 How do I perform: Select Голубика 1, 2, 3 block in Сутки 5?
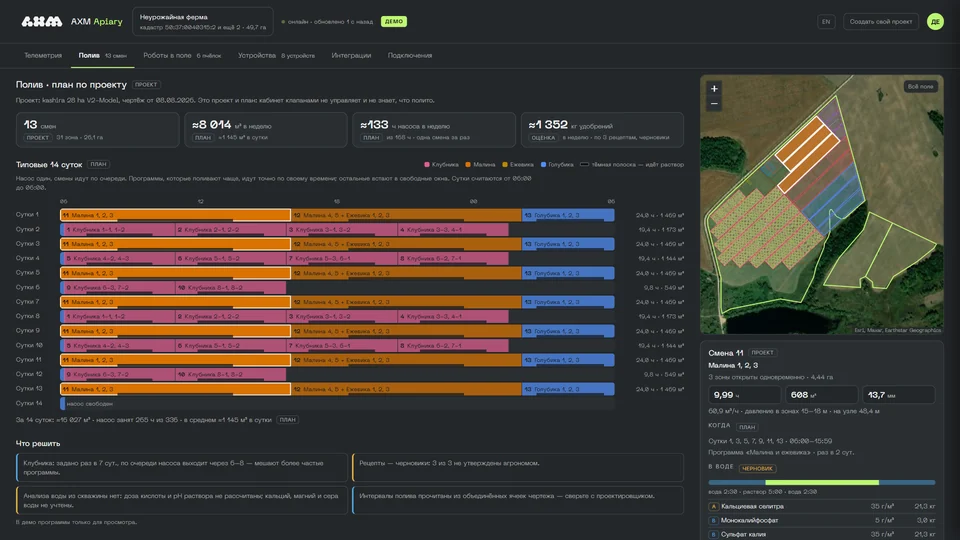click(568, 273)
